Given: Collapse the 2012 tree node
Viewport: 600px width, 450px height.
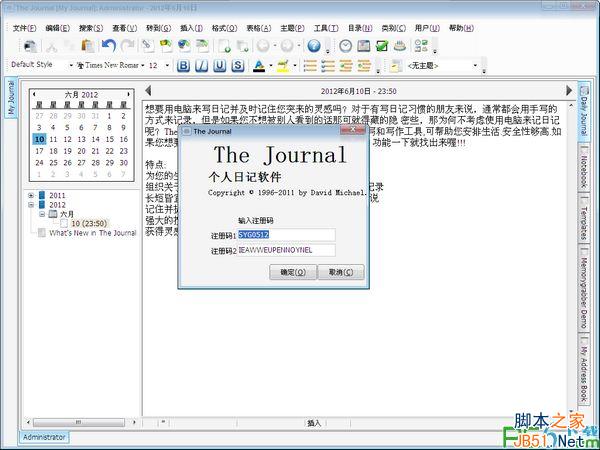Looking at the screenshot, I should [31, 205].
